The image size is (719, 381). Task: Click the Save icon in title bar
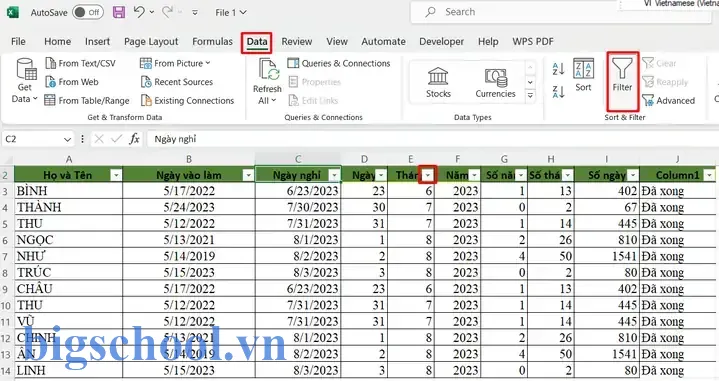pyautogui.click(x=119, y=12)
